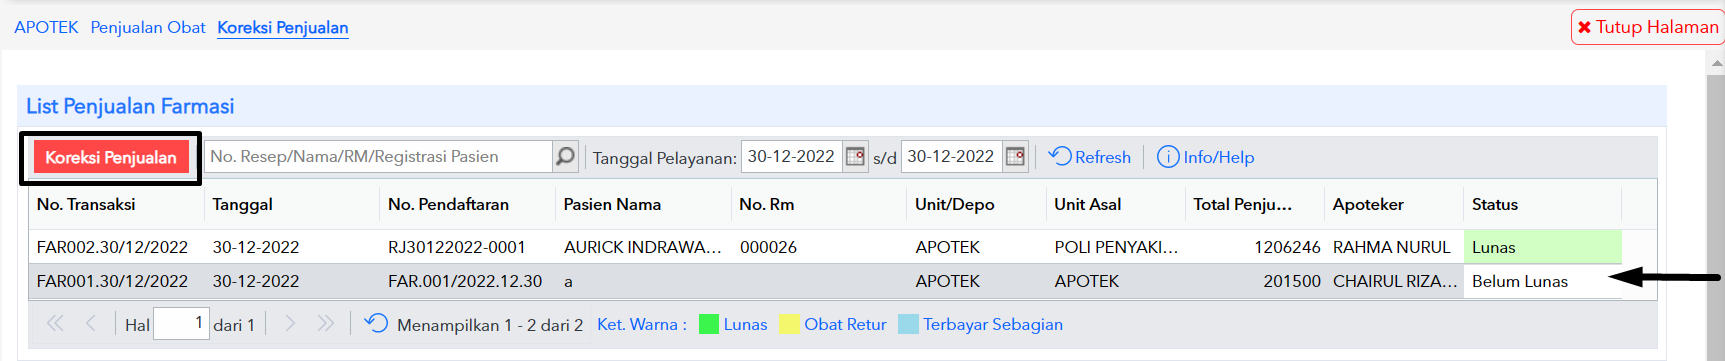The height and width of the screenshot is (361, 1725).
Task: Click Menampilkan 1 - 2 dari 2 text
Action: pyautogui.click(x=489, y=324)
